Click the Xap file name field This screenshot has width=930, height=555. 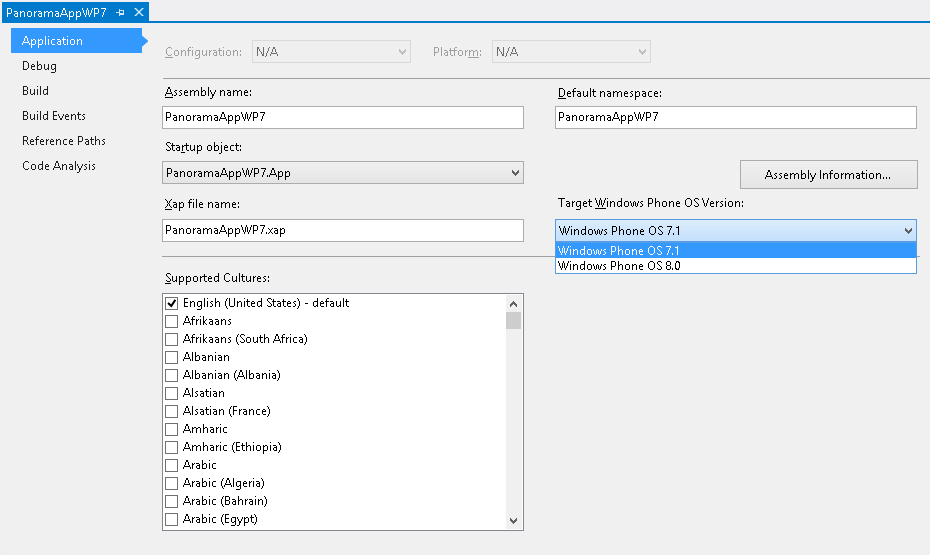pyautogui.click(x=342, y=230)
